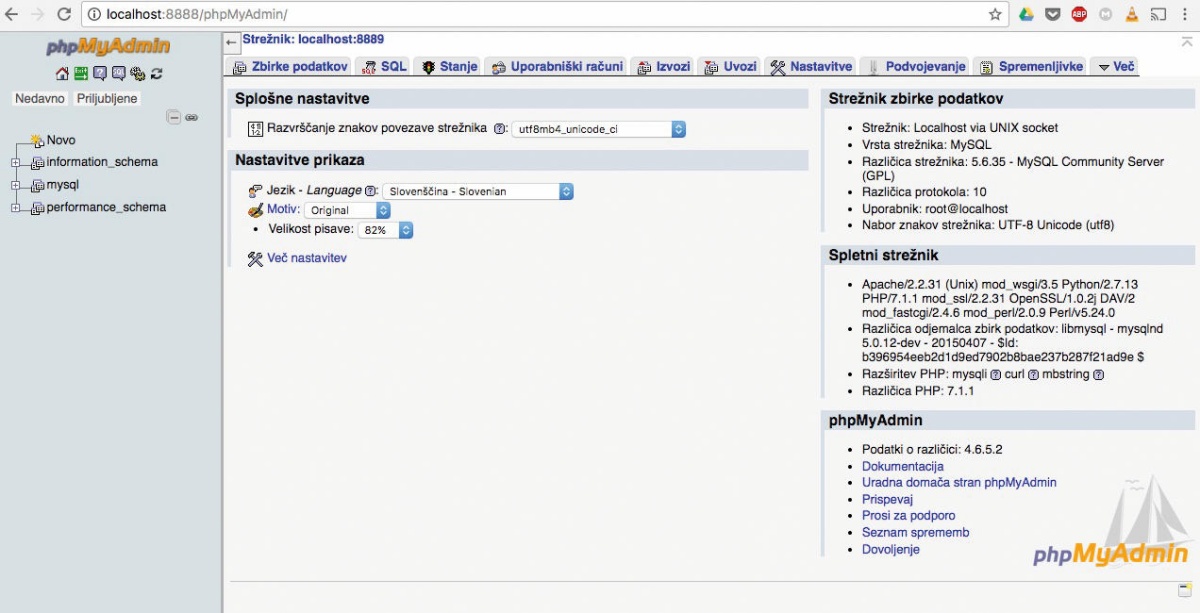1200x613 pixels.
Task: Switch to the Nastavitve tab
Action: click(x=811, y=67)
